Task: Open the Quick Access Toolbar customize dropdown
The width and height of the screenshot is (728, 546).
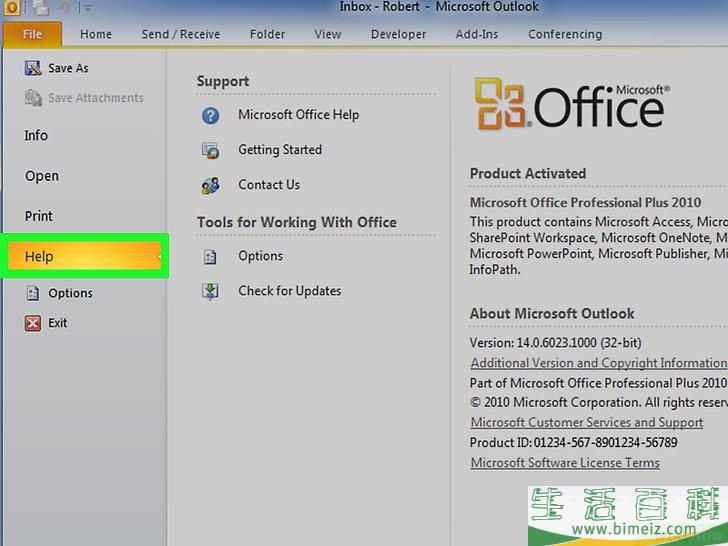Action: 87,9
